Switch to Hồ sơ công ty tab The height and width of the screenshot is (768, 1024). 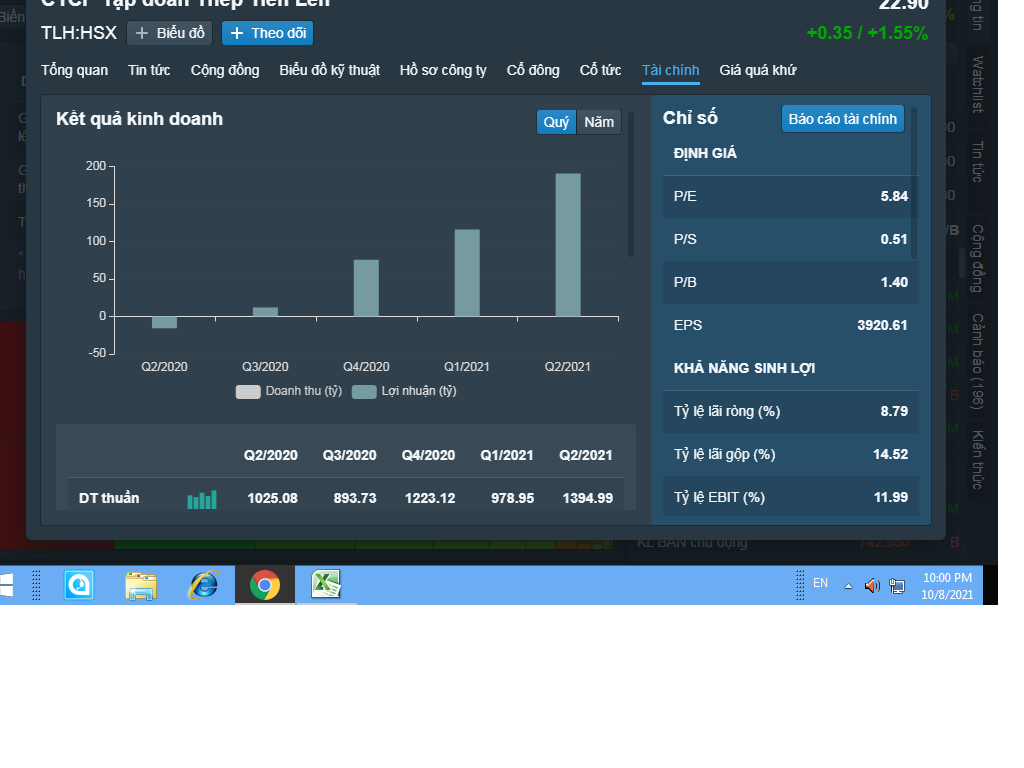pyautogui.click(x=443, y=71)
